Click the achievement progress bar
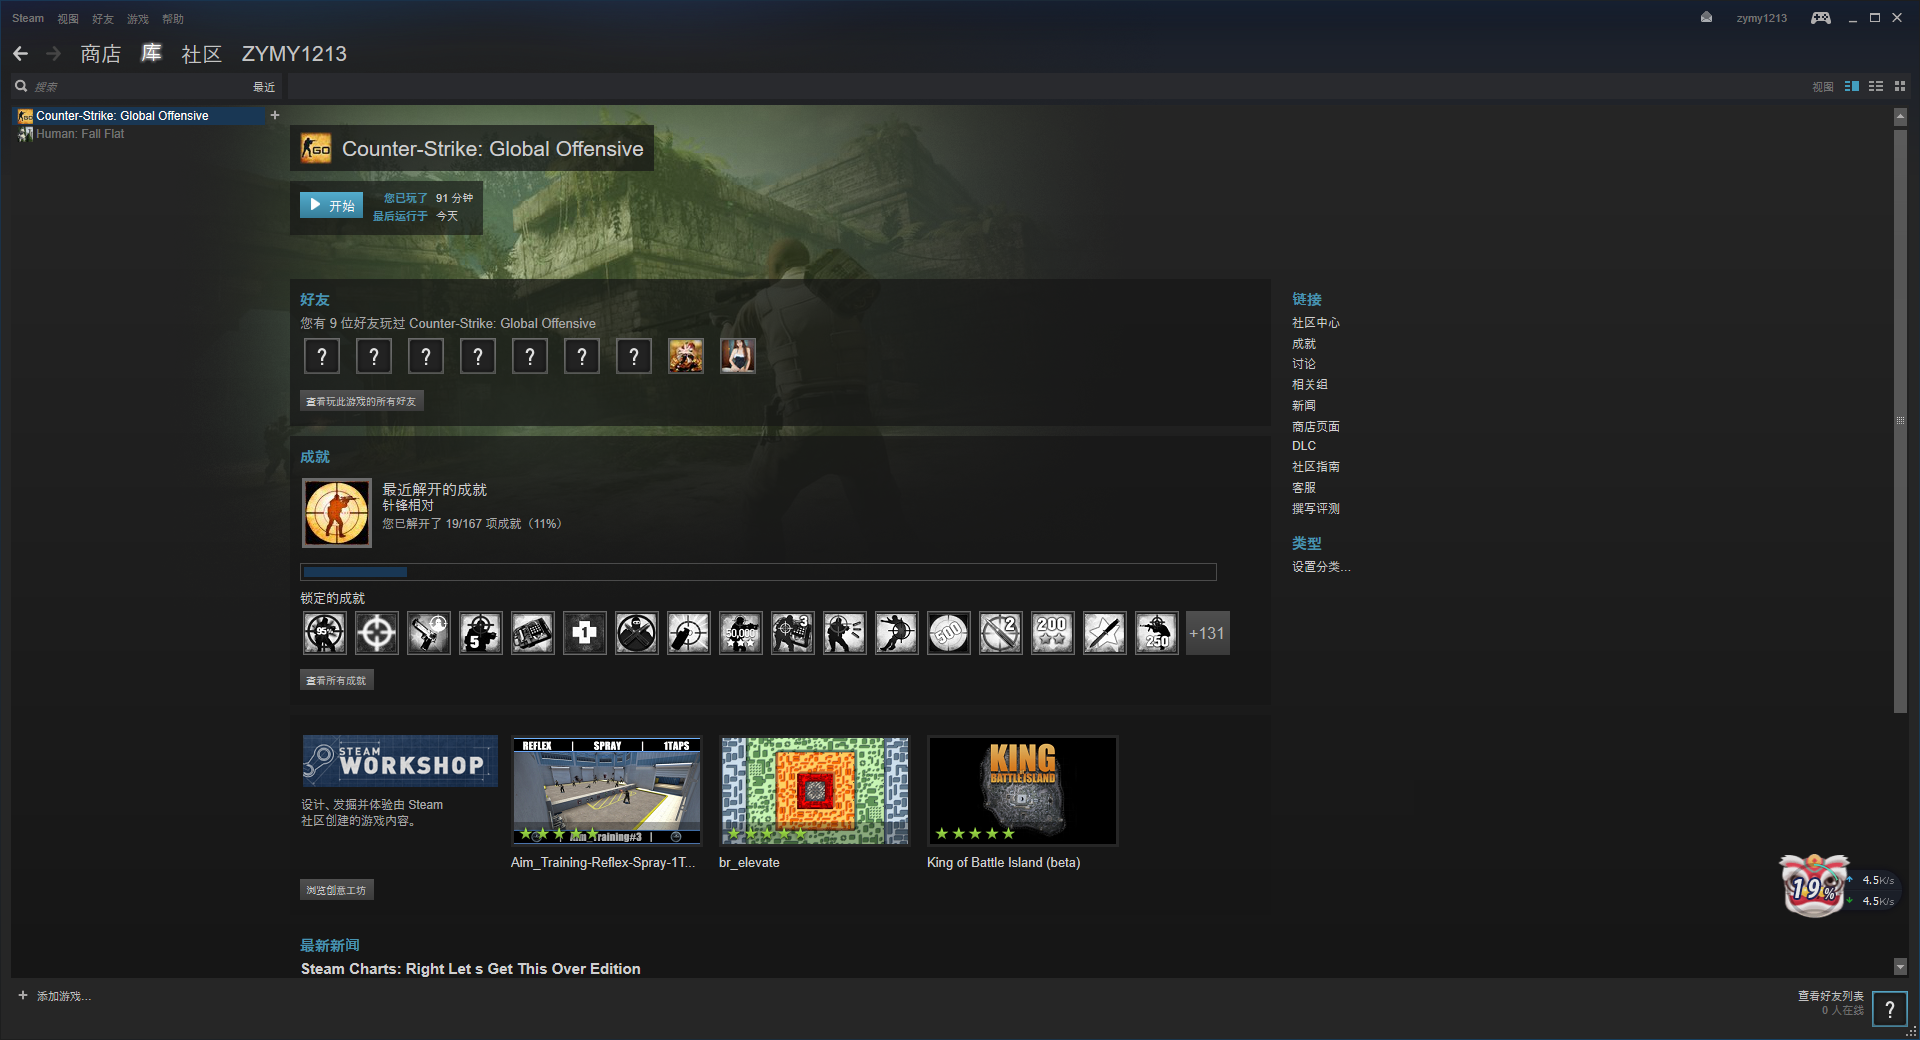Image resolution: width=1920 pixels, height=1040 pixels. coord(759,572)
